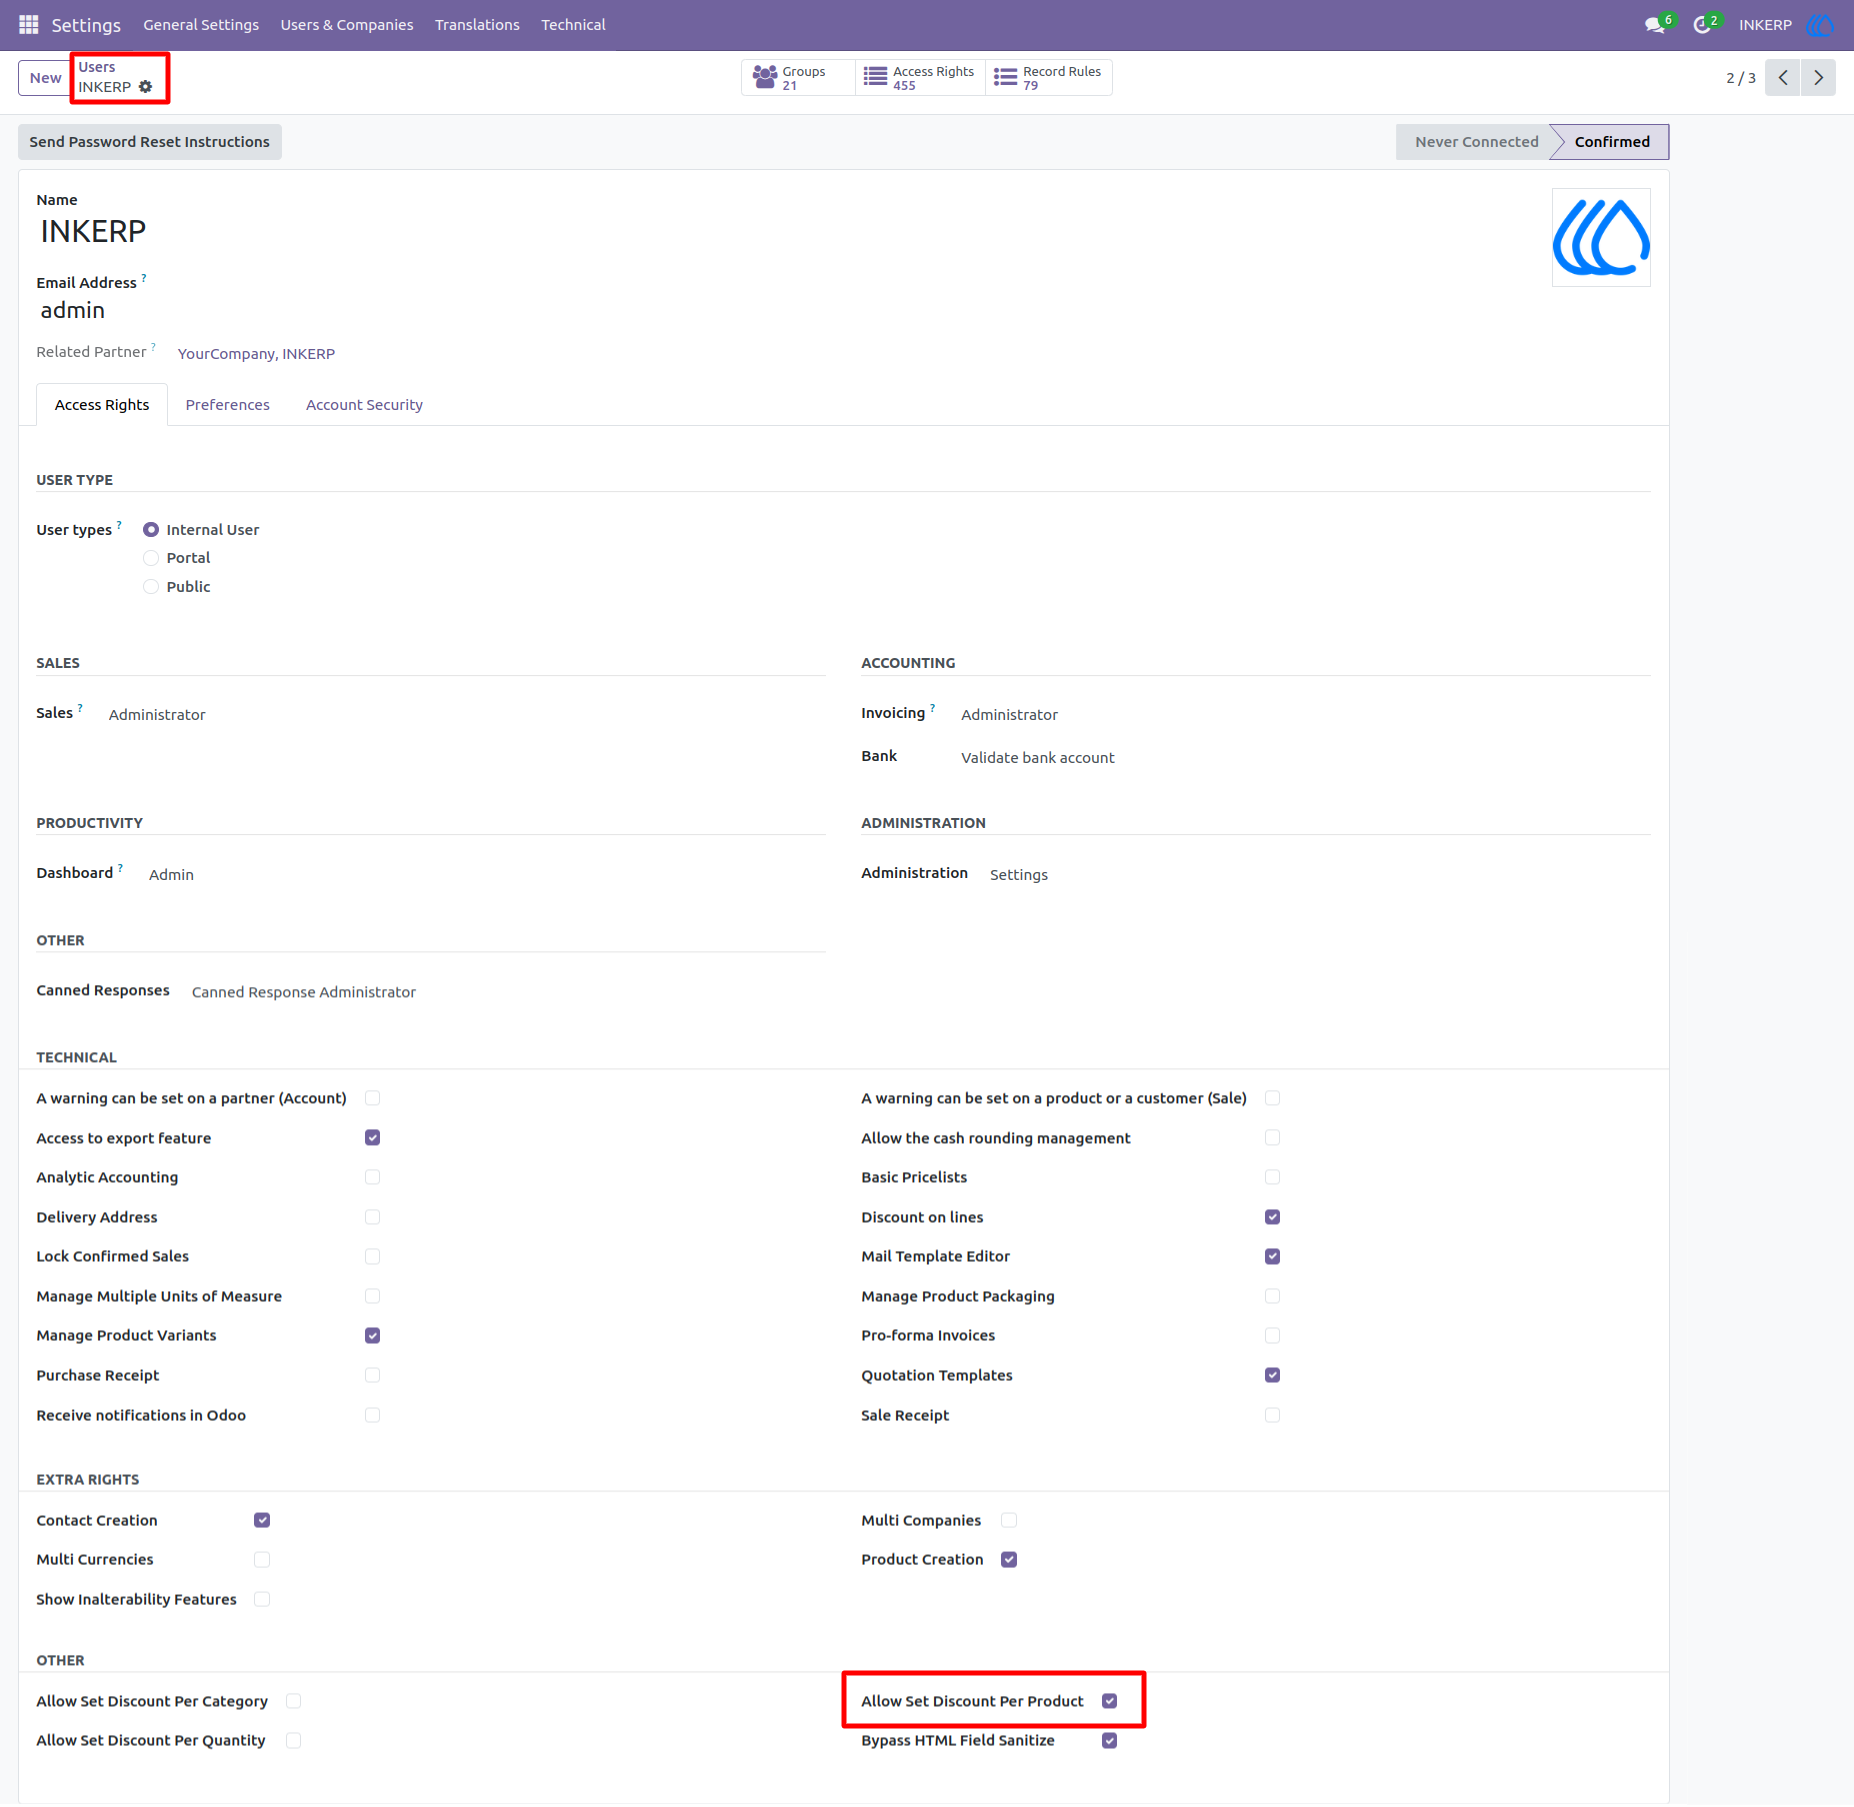Go to next user record
This screenshot has height=1807, width=1854.
(x=1818, y=78)
